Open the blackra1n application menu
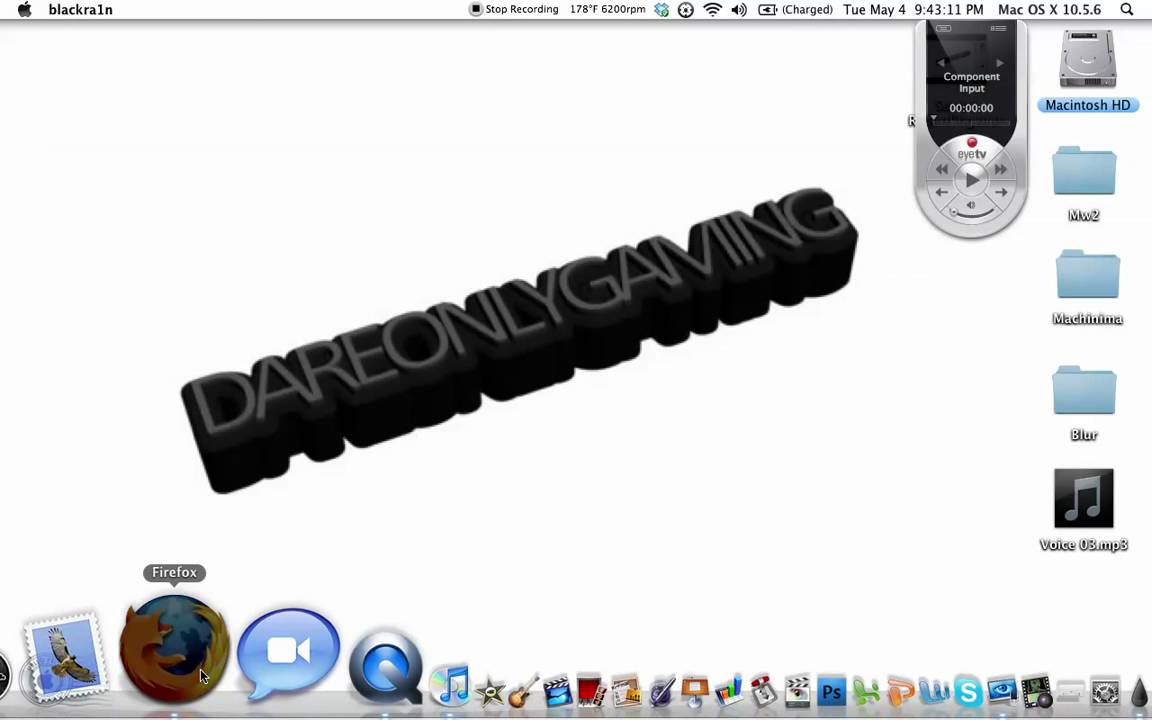Viewport: 1152px width, 720px height. tap(81, 10)
